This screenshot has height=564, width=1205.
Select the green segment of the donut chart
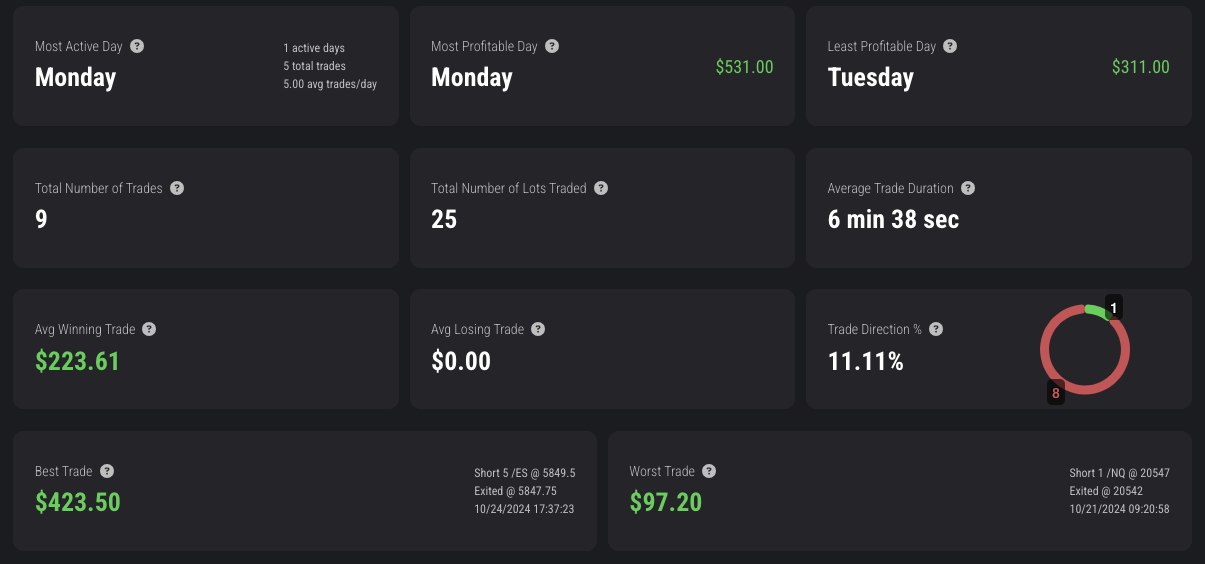[x=1097, y=312]
